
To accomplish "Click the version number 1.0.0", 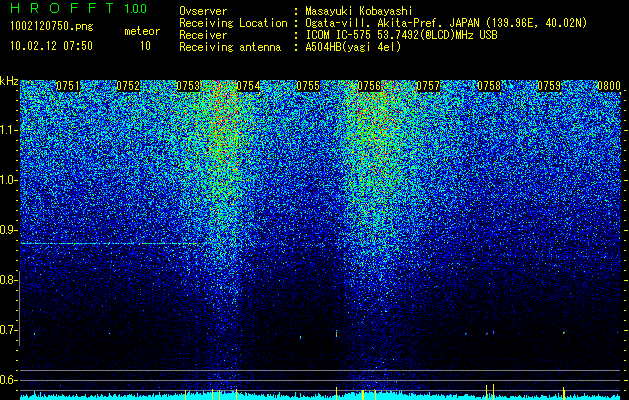I will 136,9.
